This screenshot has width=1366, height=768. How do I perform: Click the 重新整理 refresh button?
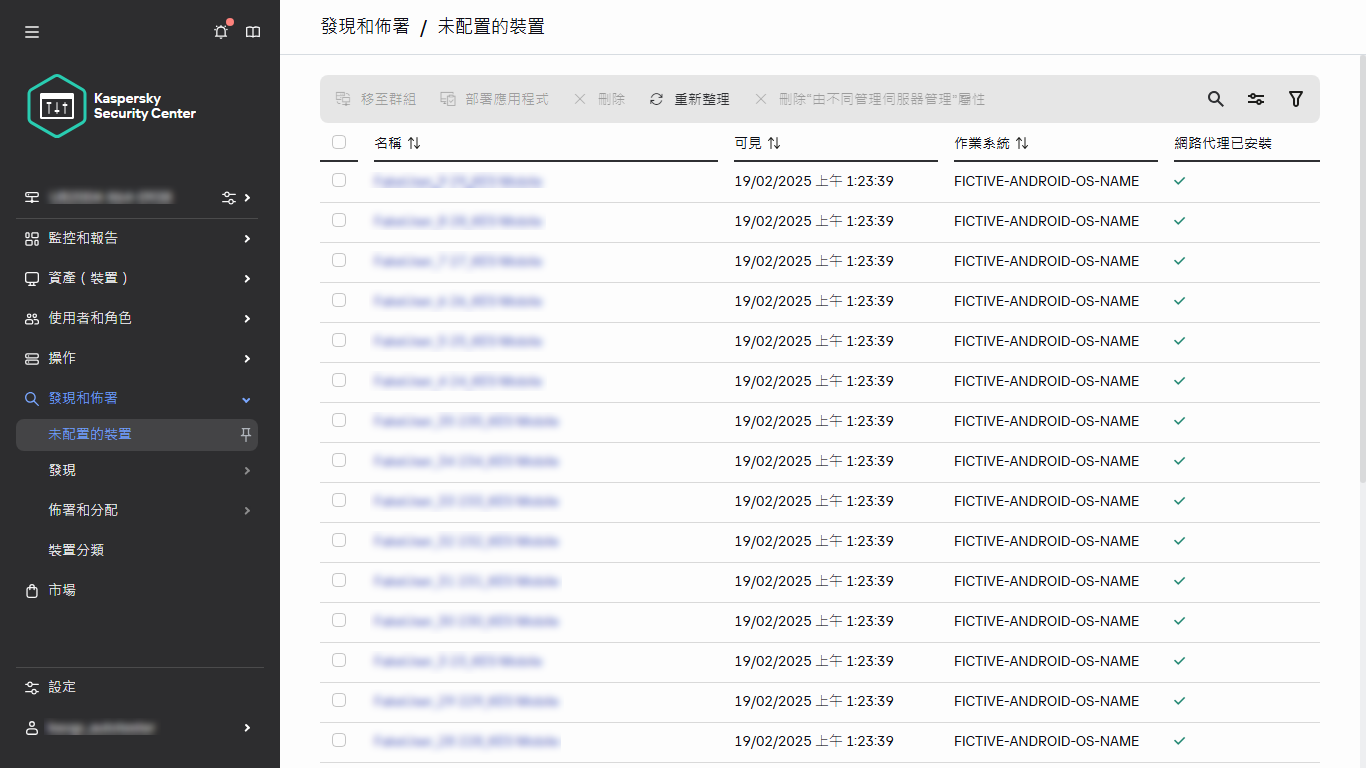(x=689, y=99)
